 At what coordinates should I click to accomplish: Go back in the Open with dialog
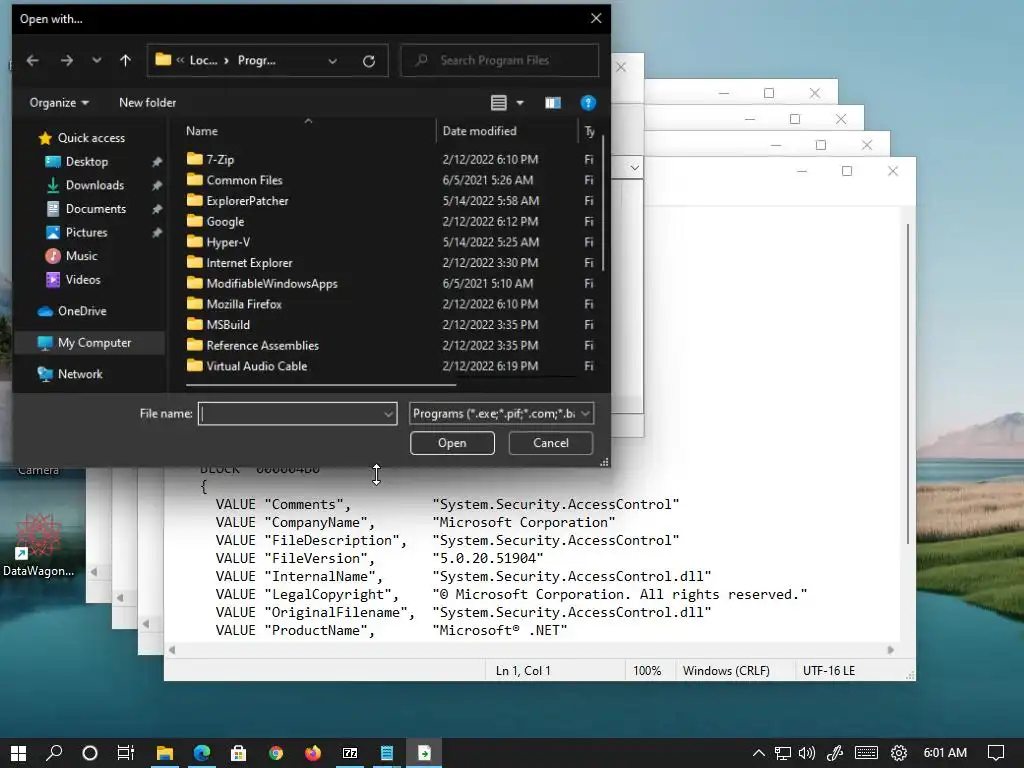click(33, 61)
